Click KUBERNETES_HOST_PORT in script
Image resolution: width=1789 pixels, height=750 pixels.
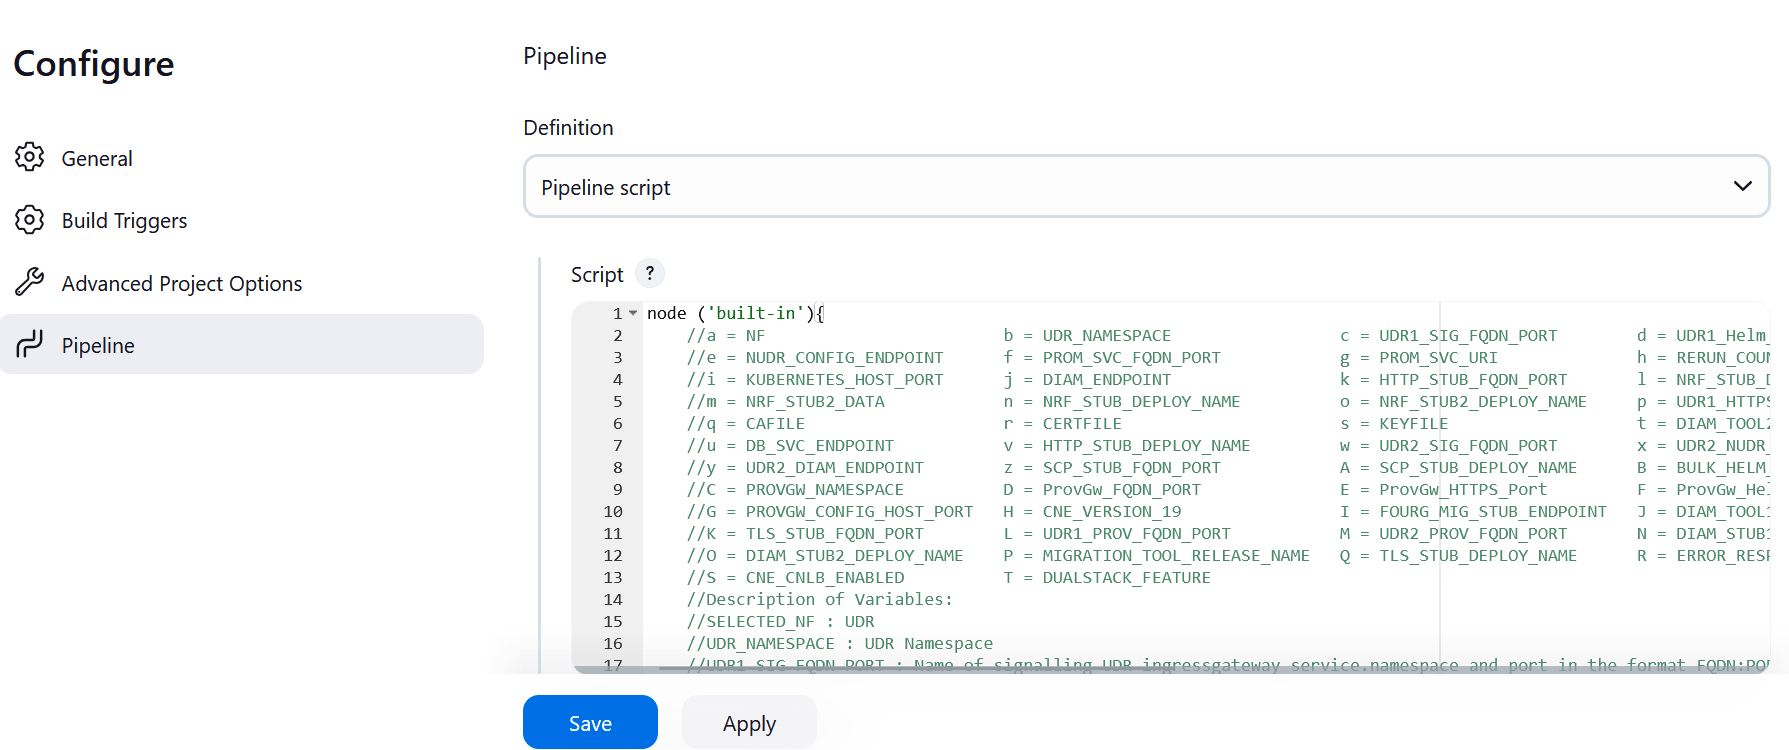(x=844, y=379)
